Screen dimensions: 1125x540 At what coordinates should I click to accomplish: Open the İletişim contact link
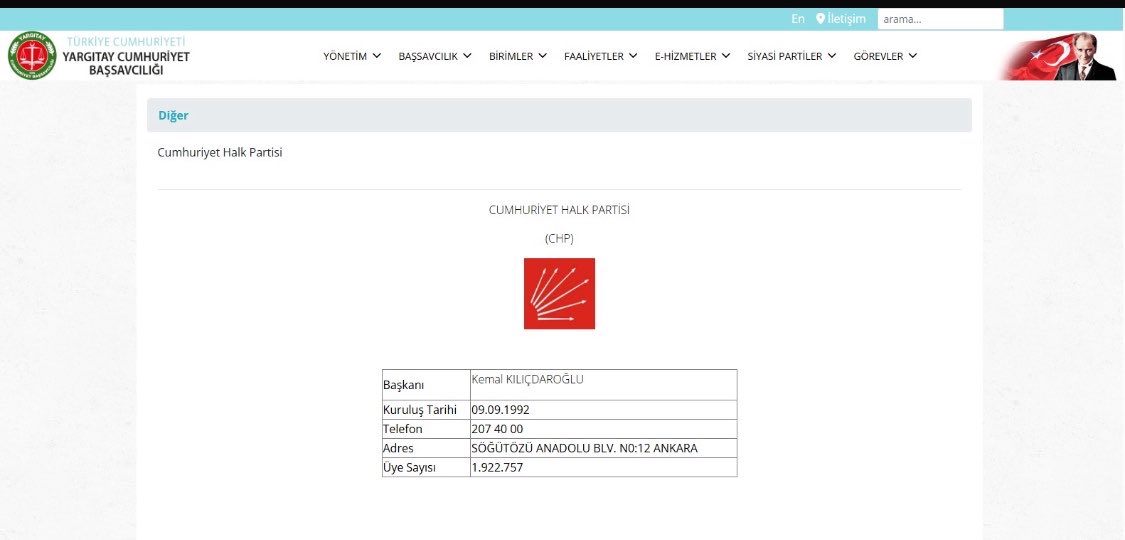[847, 19]
